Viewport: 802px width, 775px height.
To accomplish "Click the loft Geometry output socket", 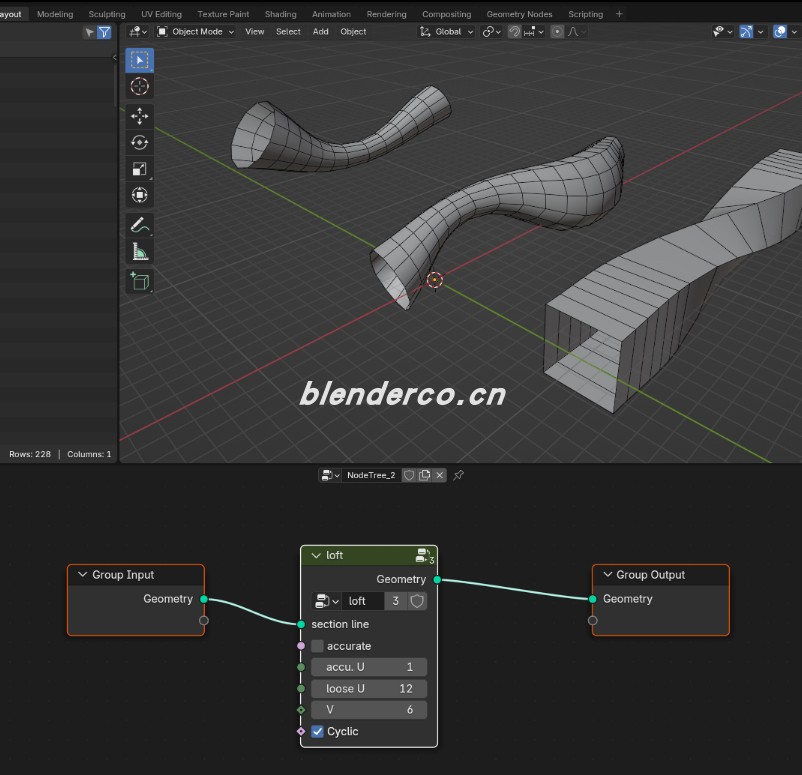I will (437, 580).
